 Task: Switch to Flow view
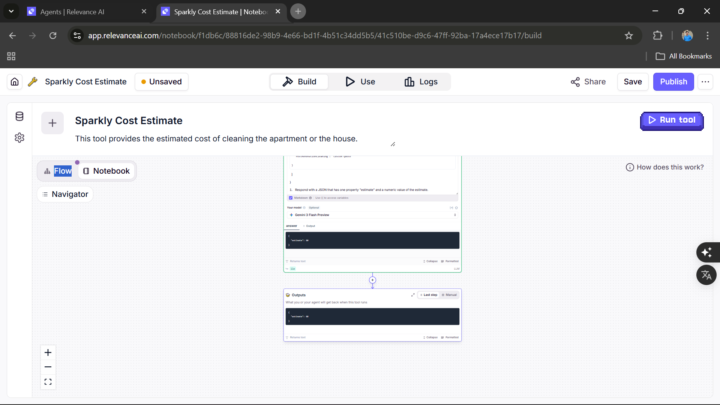tap(58, 171)
